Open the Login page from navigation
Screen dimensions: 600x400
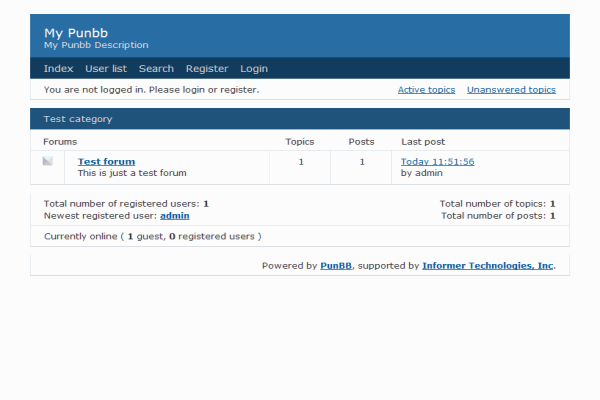pyautogui.click(x=254, y=69)
